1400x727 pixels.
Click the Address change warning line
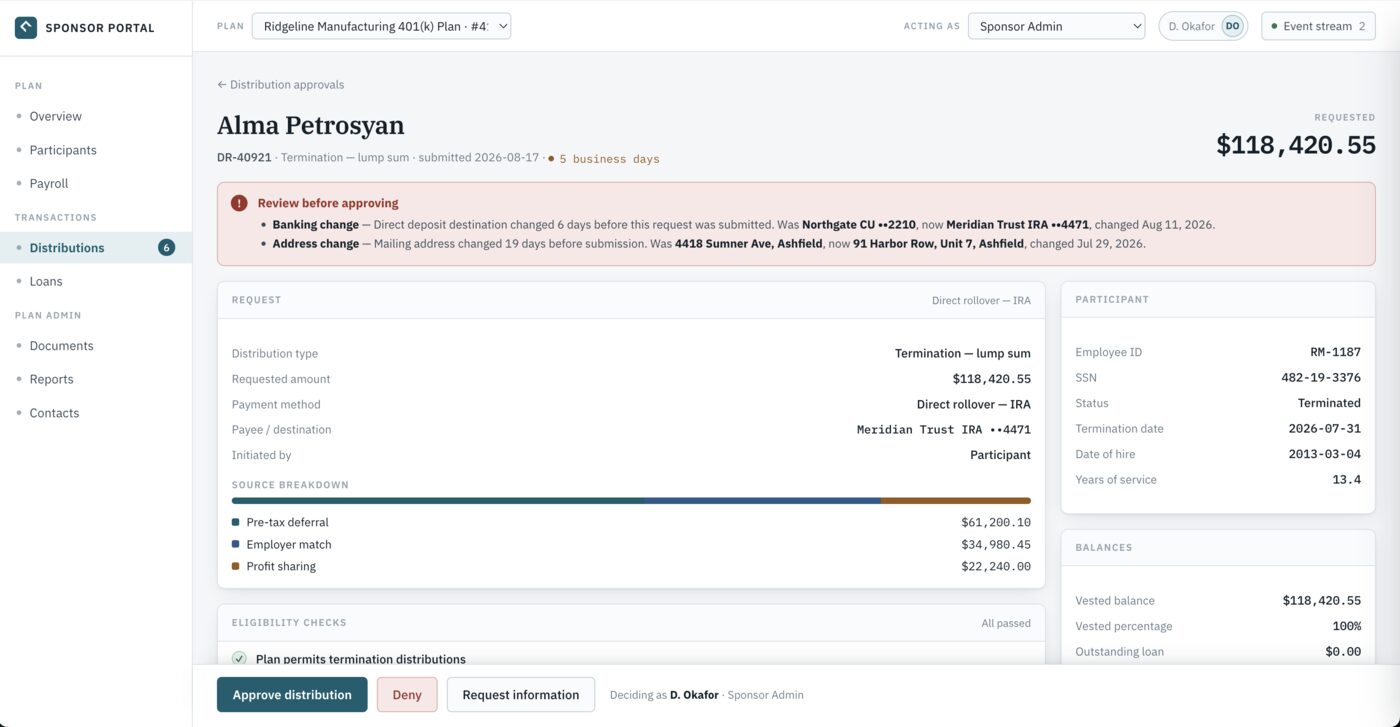pyautogui.click(x=709, y=243)
